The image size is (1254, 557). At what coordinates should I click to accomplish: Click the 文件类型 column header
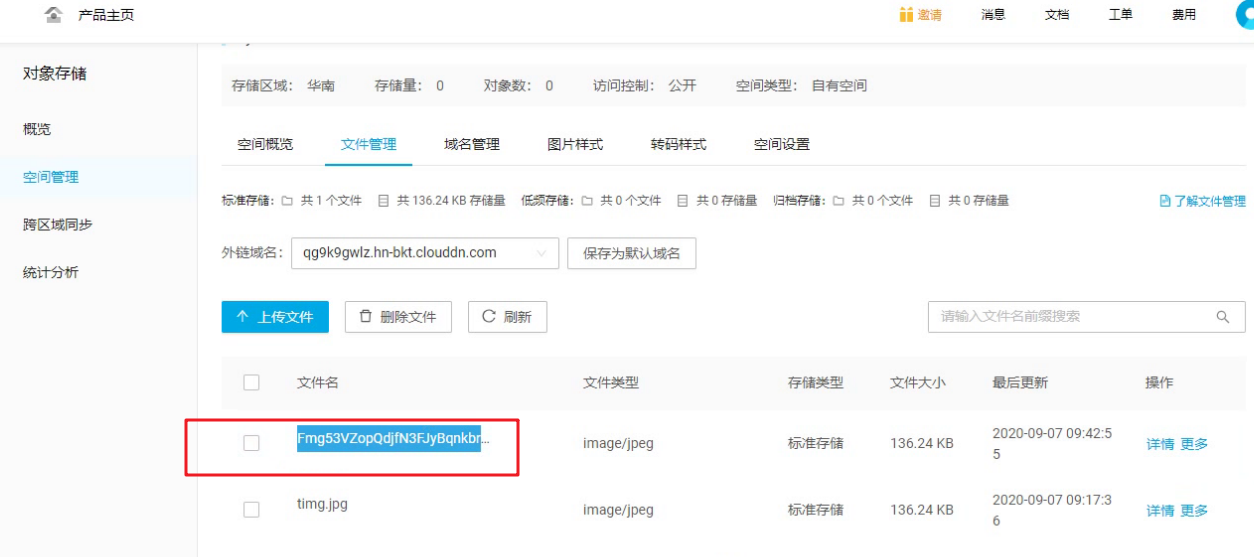[x=611, y=383]
